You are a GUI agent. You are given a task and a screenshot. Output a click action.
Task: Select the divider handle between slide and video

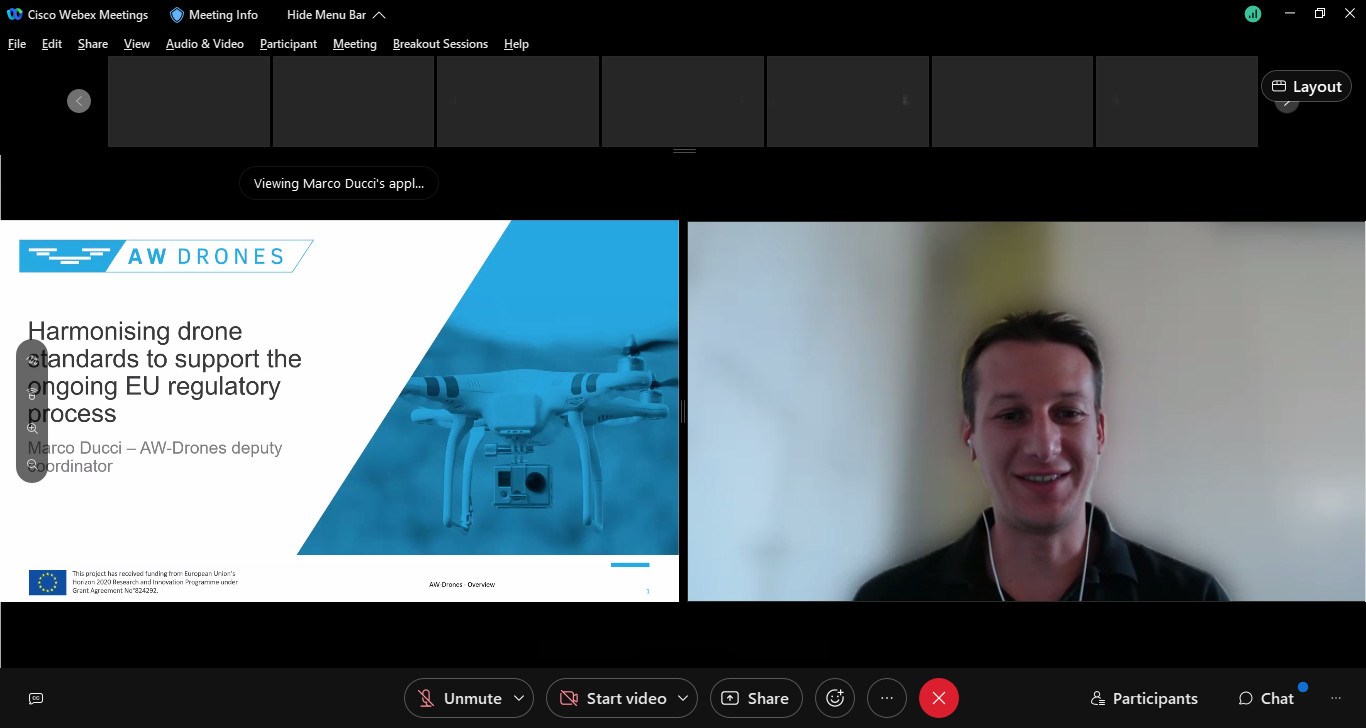[x=683, y=411]
